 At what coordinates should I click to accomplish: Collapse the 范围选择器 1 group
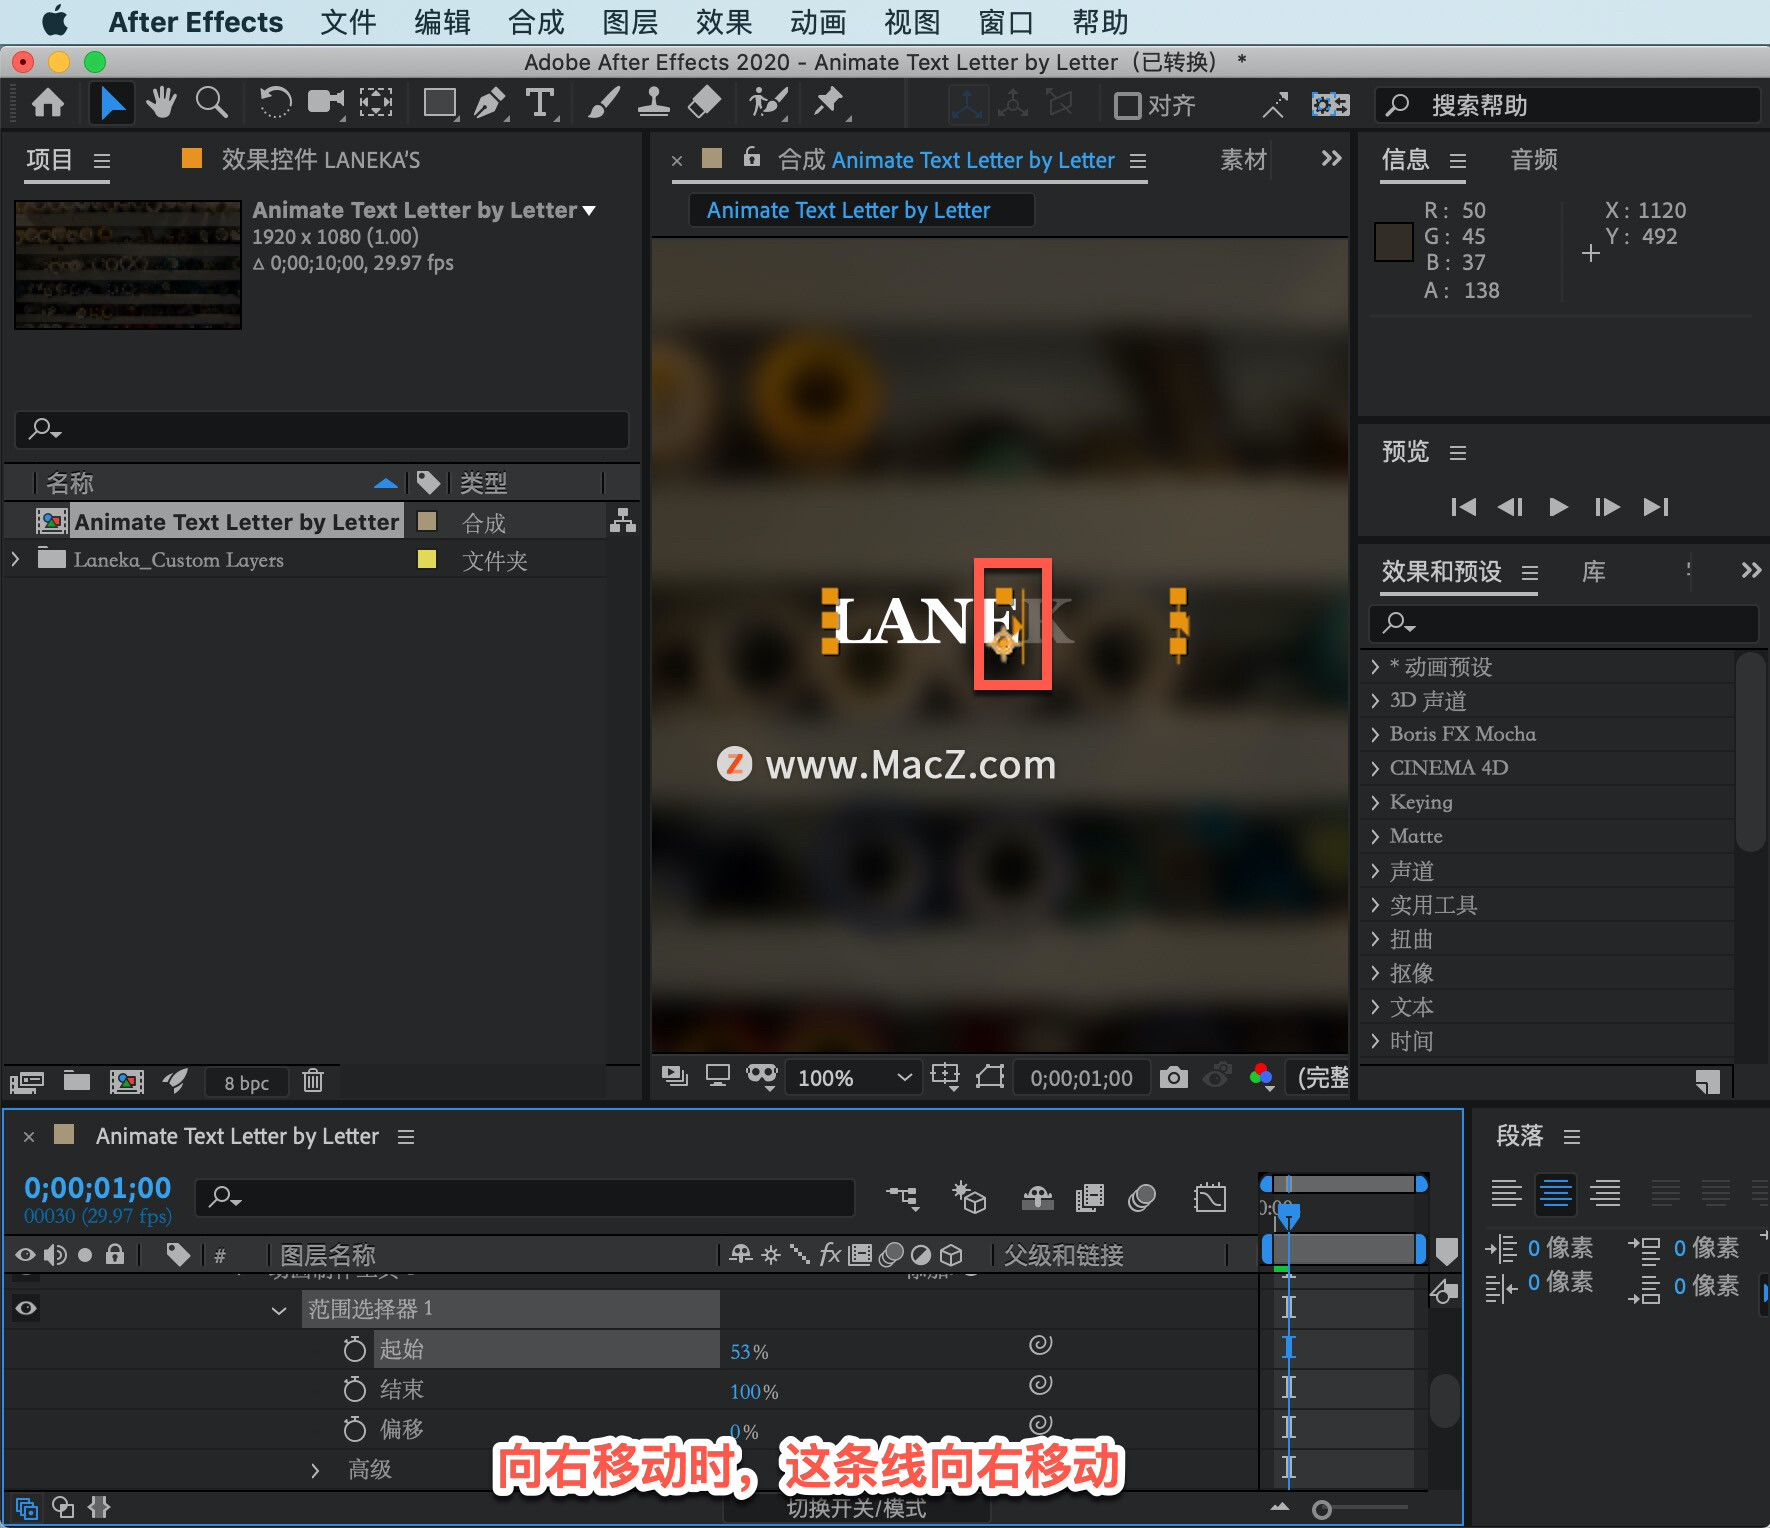(x=279, y=1310)
